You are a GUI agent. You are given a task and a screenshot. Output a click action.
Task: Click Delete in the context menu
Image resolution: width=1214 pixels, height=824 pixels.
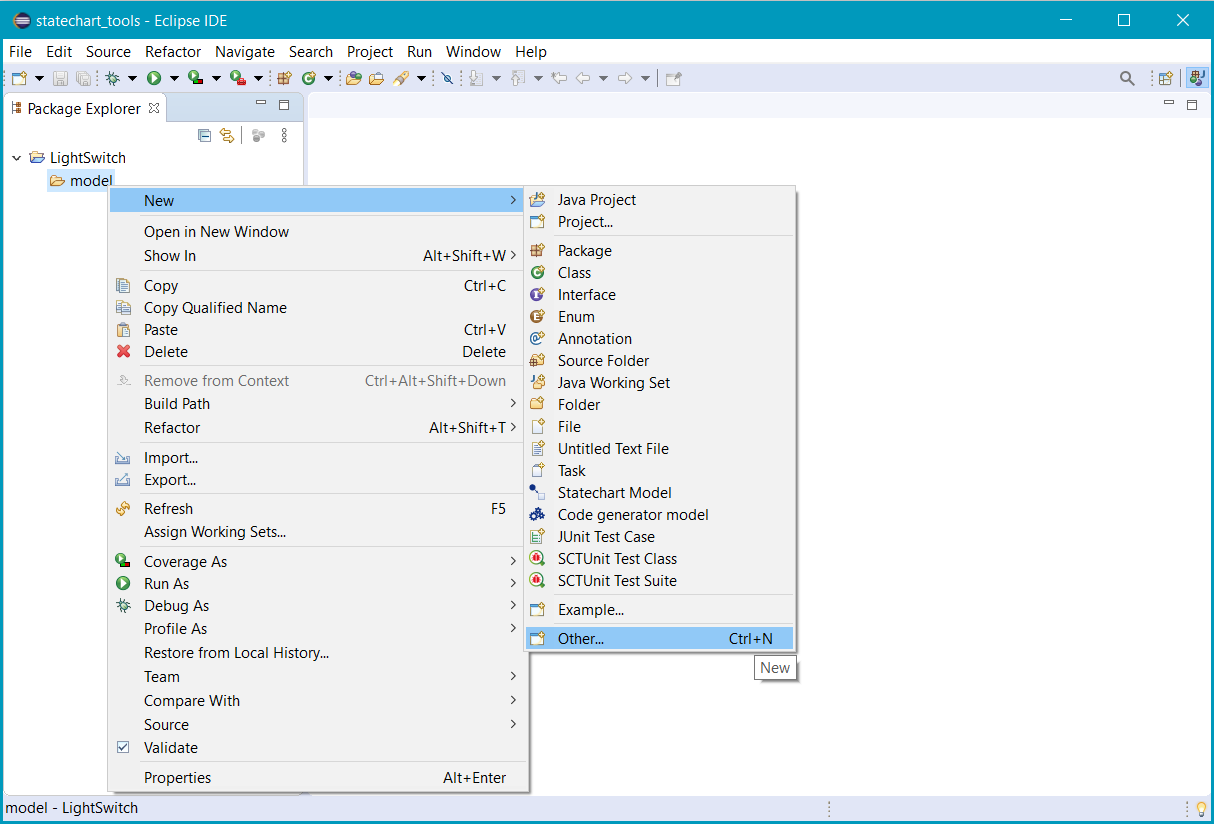[317, 352]
